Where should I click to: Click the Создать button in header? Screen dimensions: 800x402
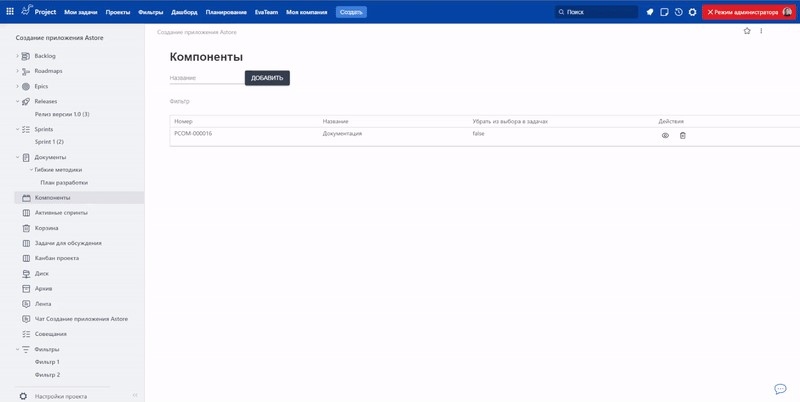point(351,12)
